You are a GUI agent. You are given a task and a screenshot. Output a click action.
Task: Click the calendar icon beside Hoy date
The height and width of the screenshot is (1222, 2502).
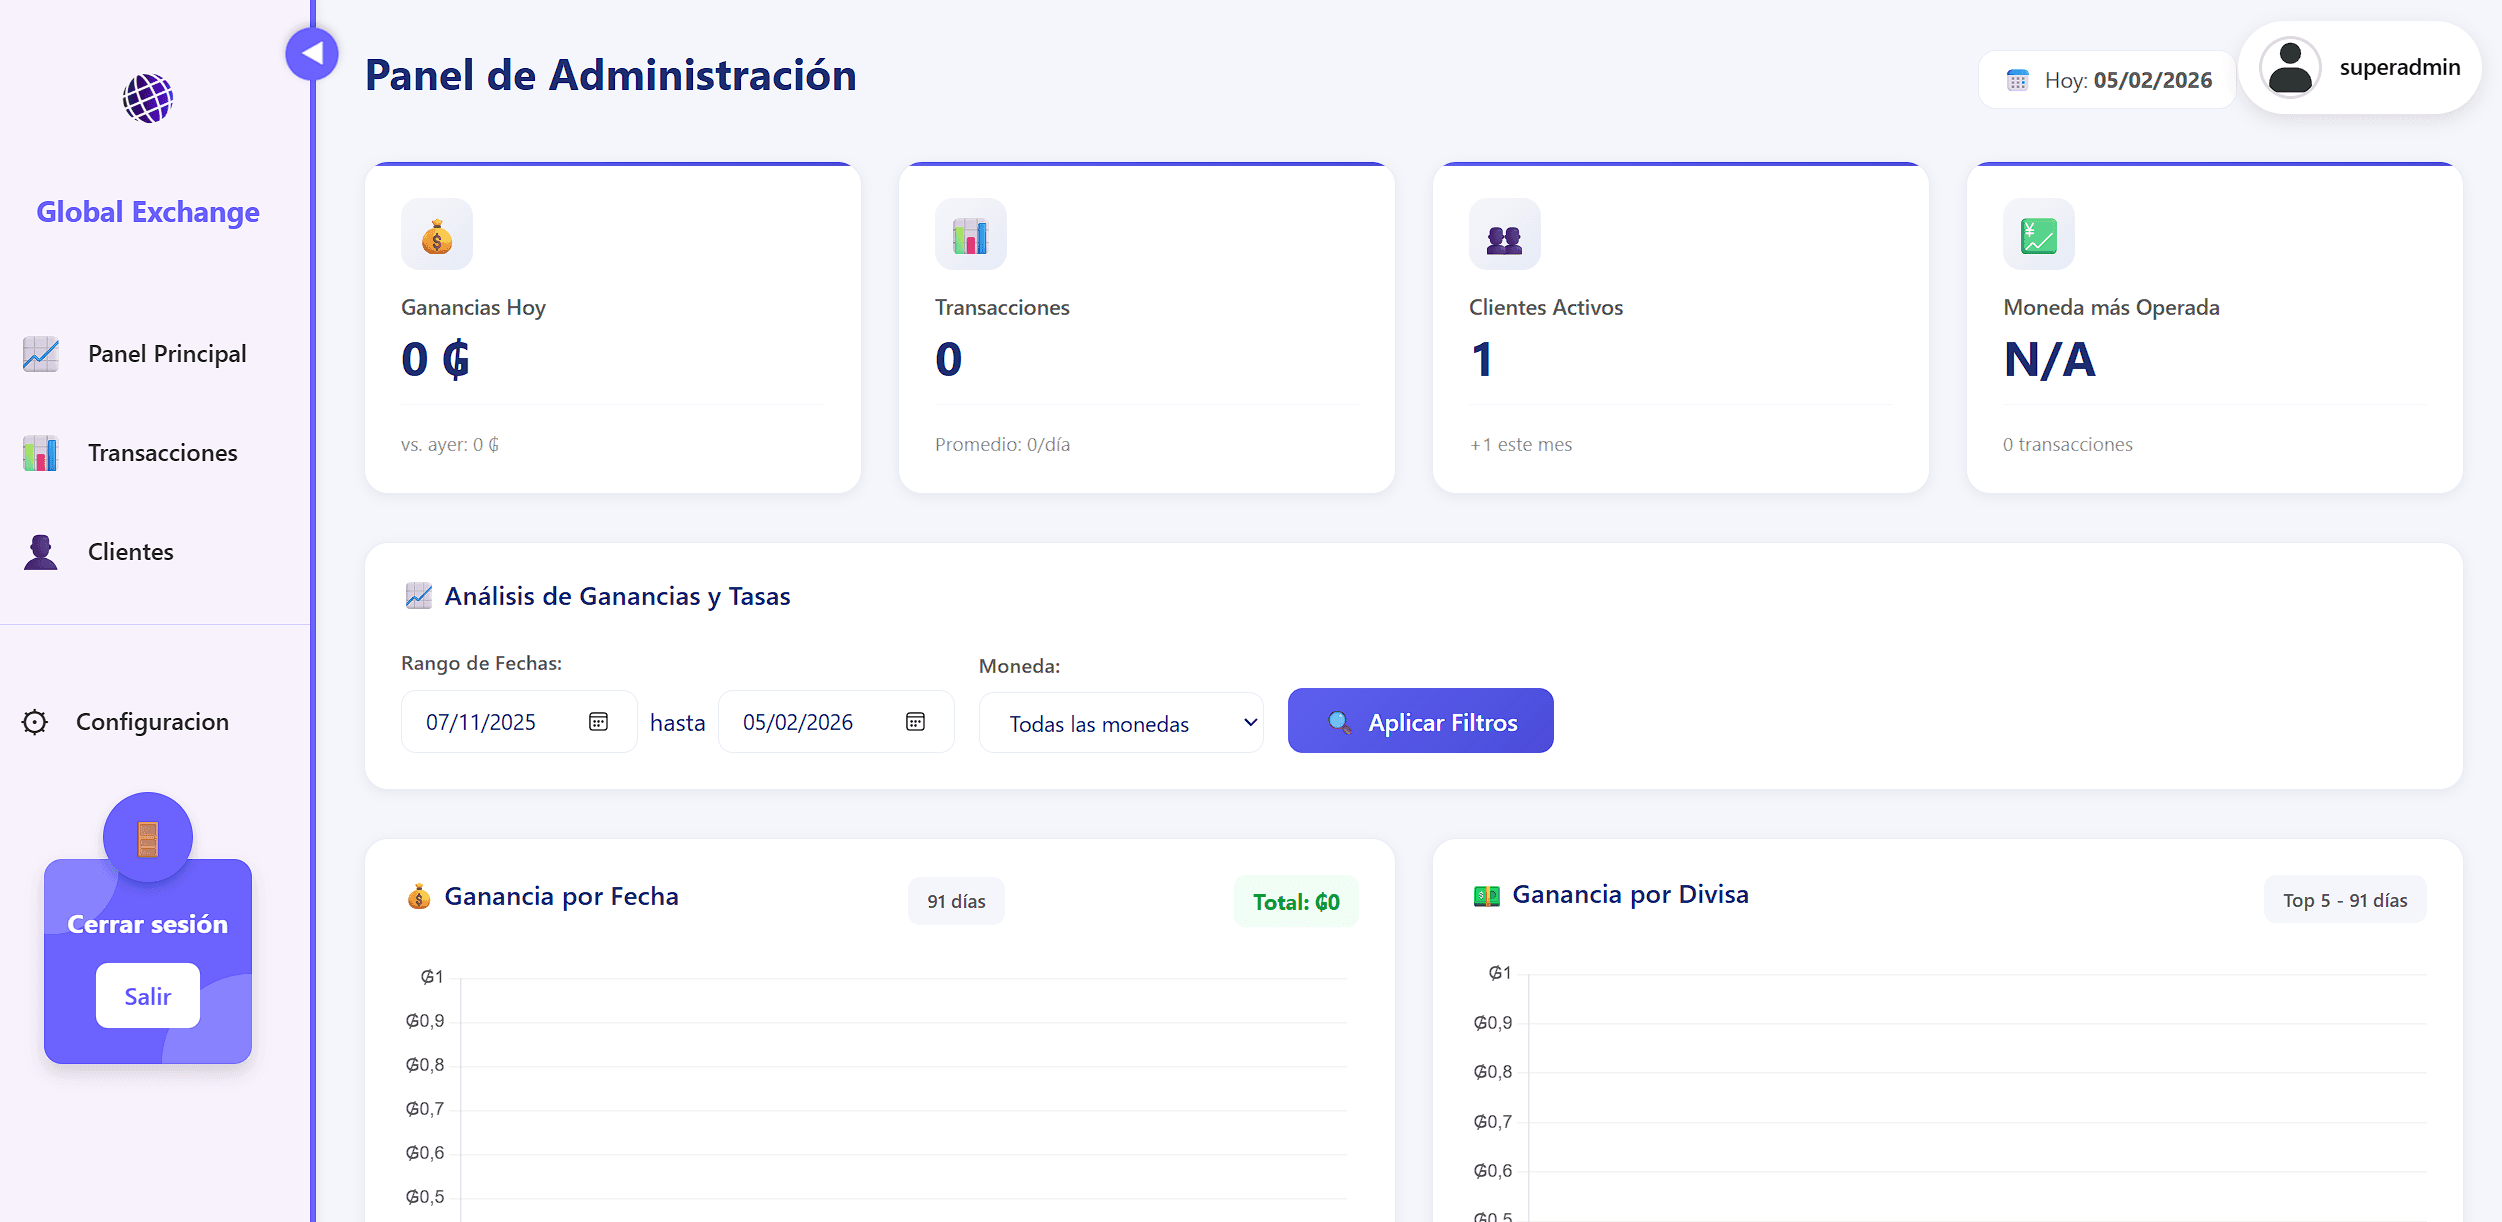click(2018, 80)
